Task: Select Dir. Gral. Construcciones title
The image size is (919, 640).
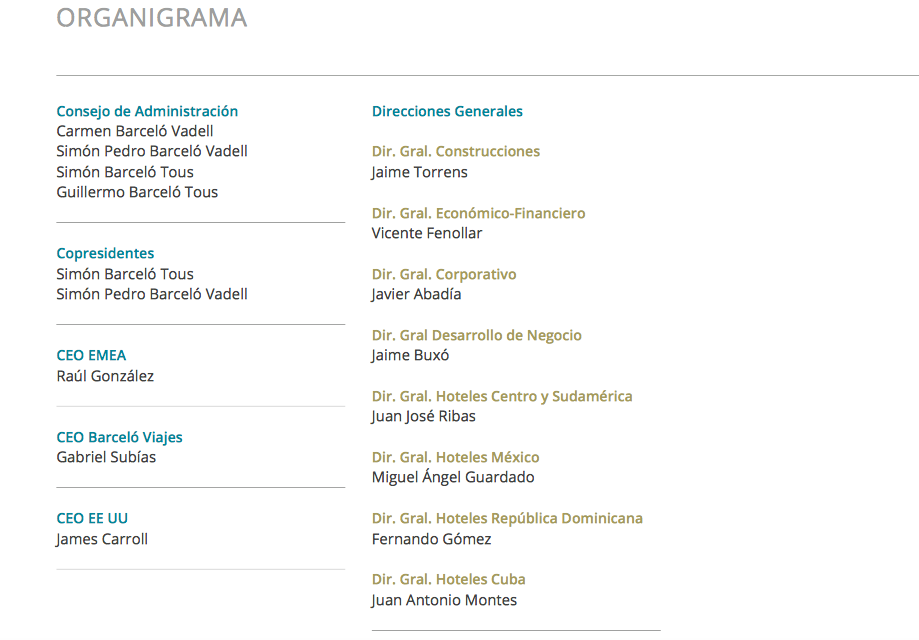Action: coord(456,152)
